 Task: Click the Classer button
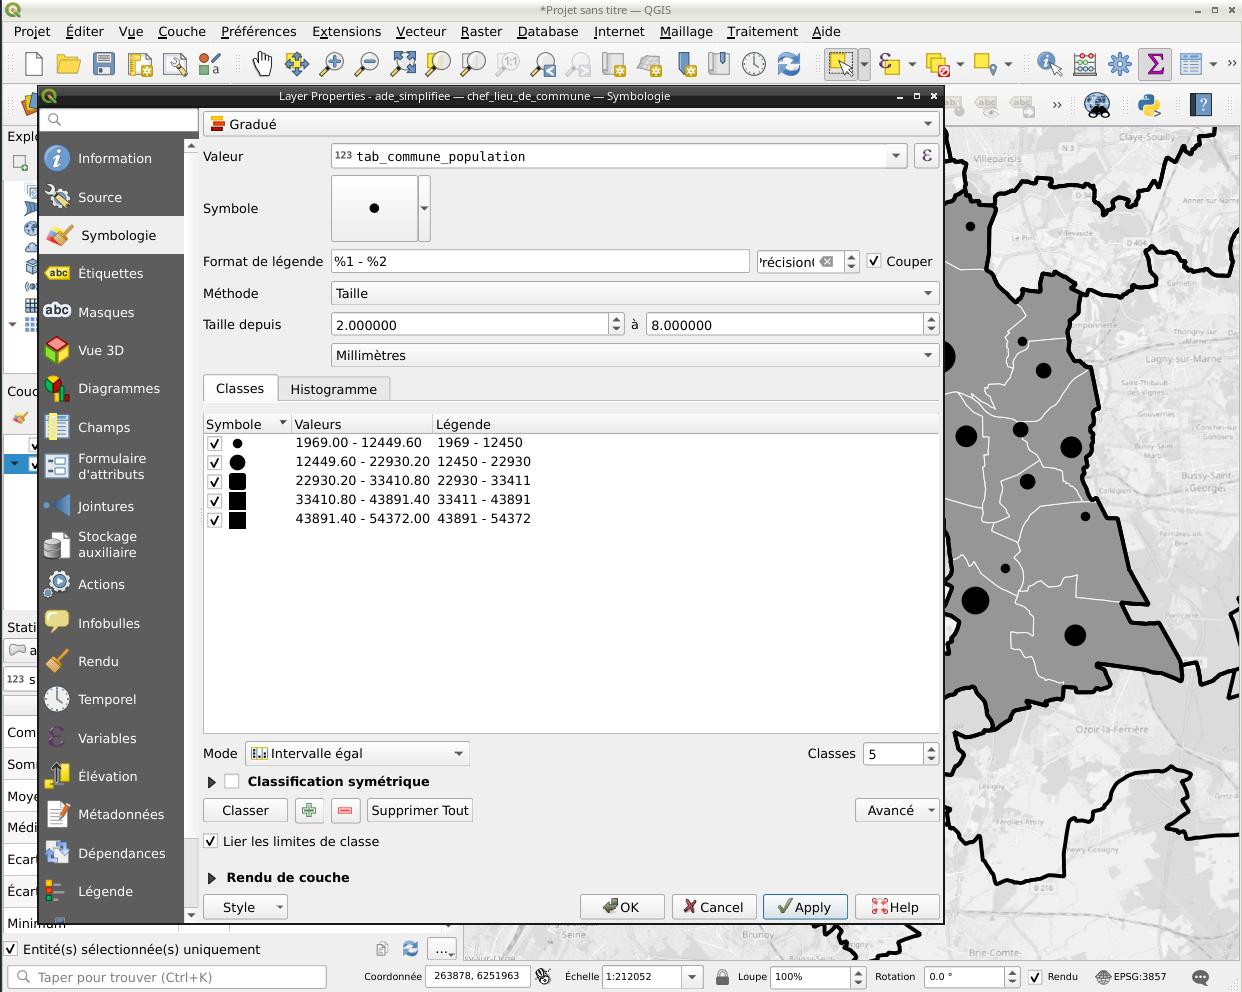point(245,810)
